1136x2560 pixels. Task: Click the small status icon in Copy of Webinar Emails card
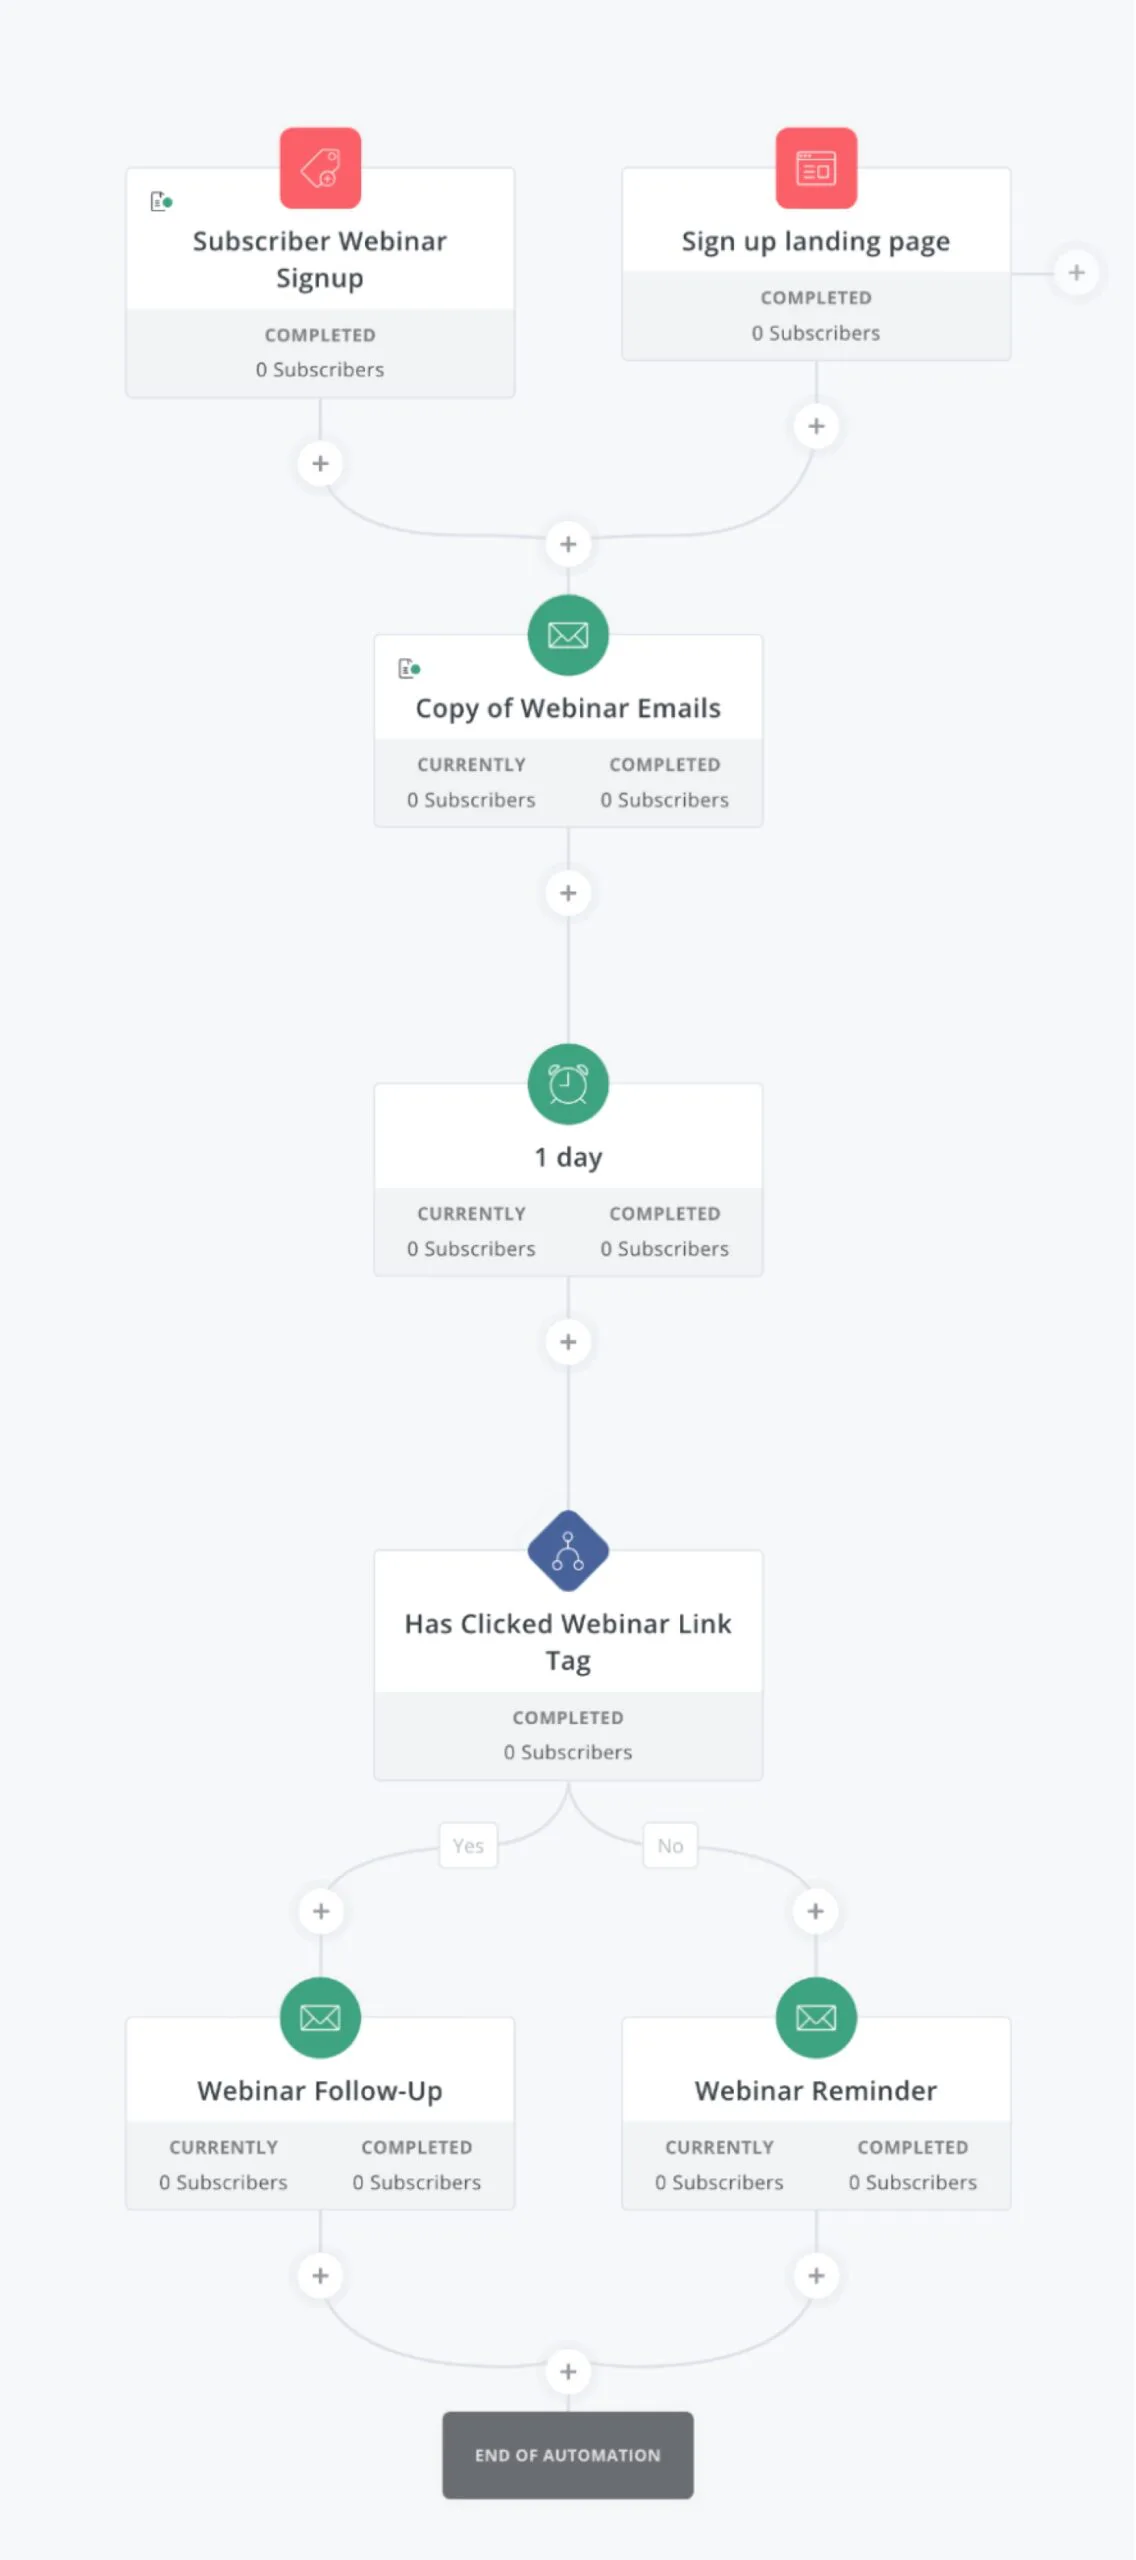click(409, 668)
